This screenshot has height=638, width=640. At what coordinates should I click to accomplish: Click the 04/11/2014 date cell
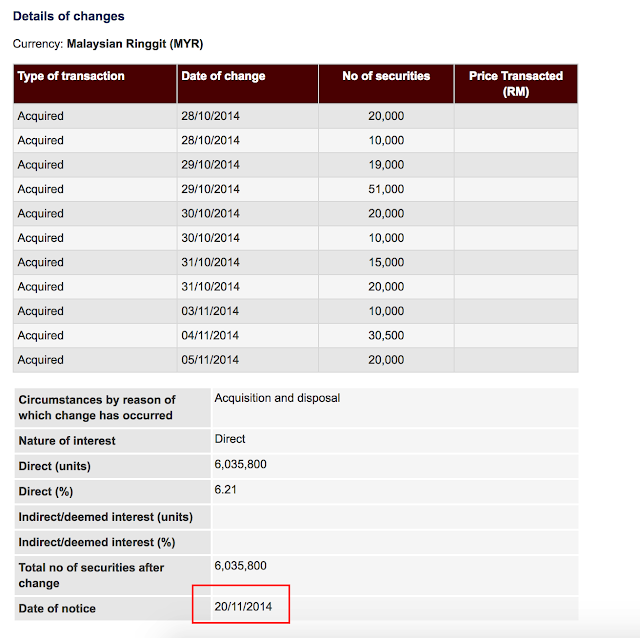tap(210, 336)
